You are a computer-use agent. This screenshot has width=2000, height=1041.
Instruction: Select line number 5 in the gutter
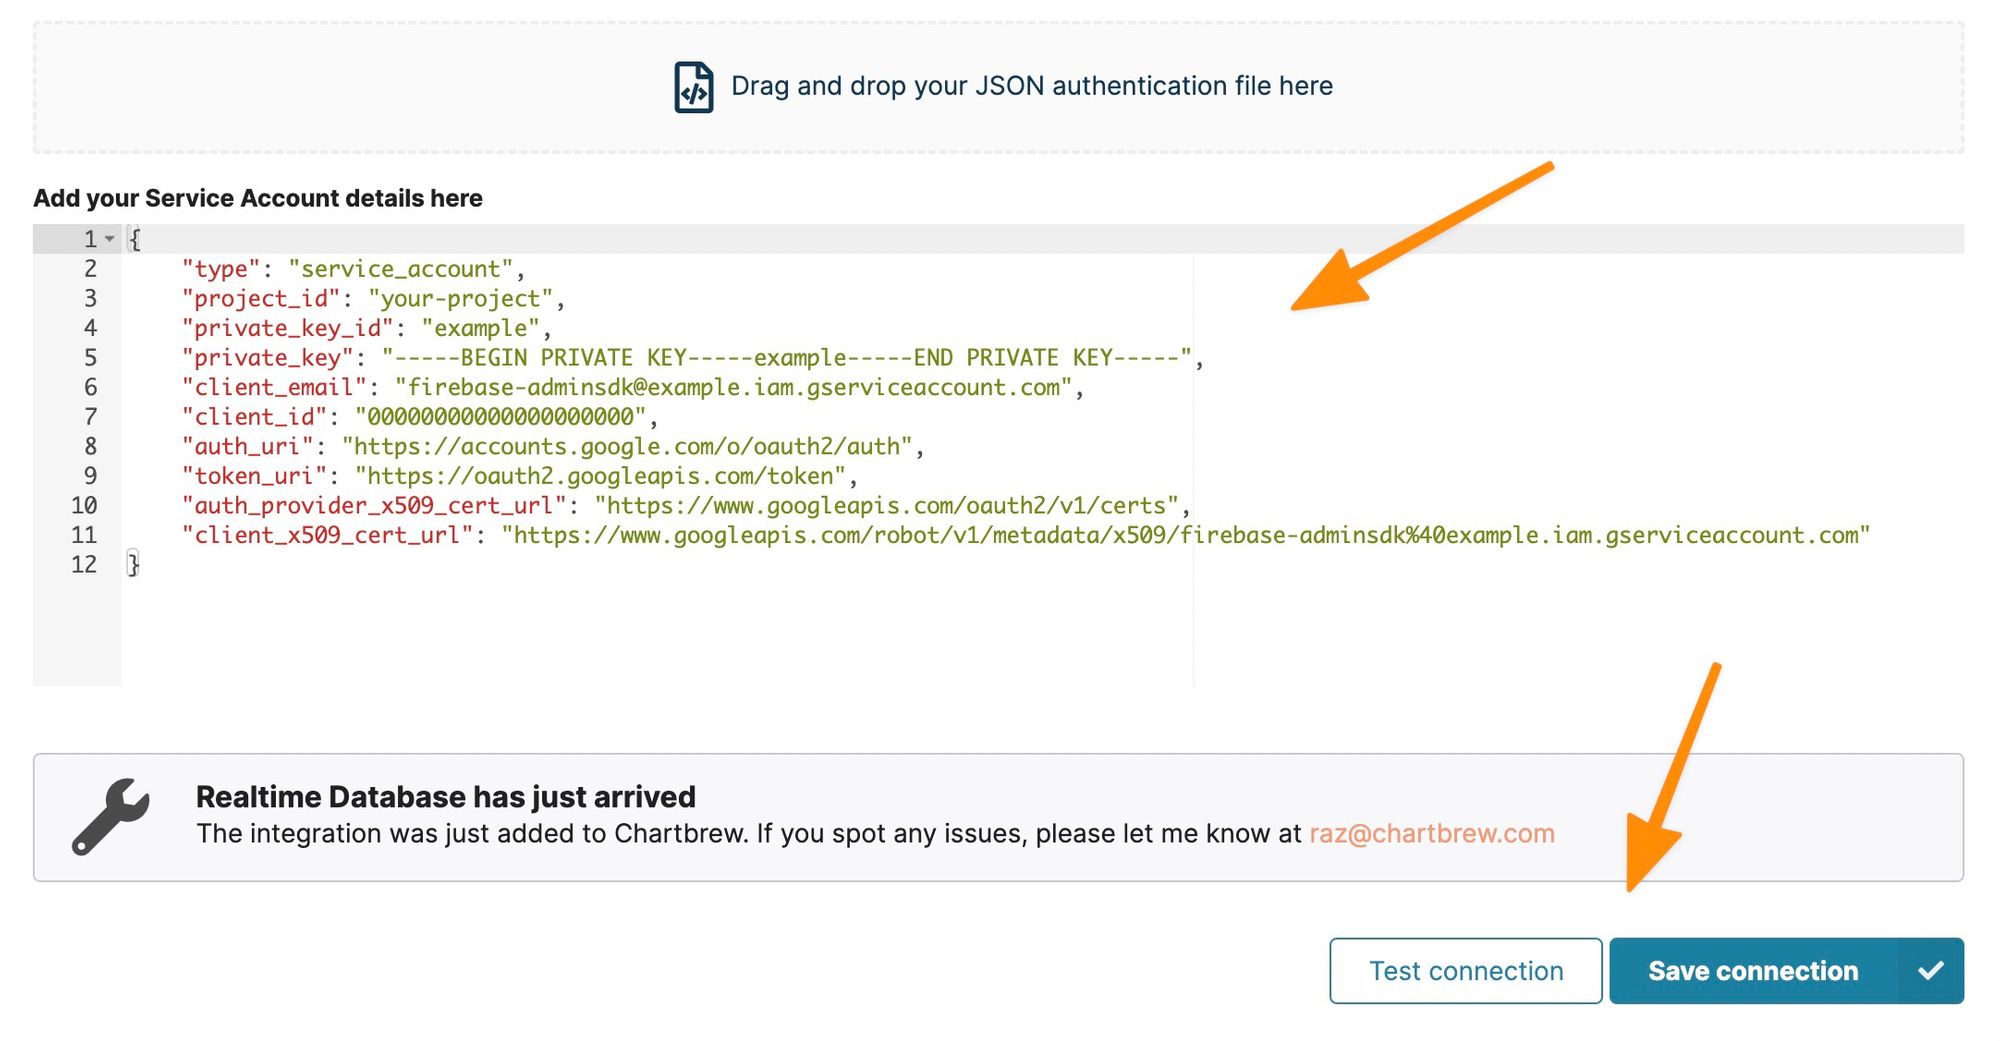pos(90,358)
